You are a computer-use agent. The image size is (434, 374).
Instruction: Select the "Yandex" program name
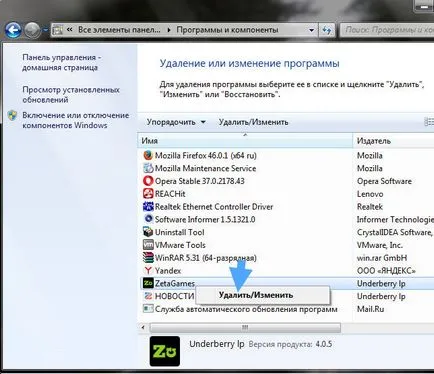click(x=168, y=270)
